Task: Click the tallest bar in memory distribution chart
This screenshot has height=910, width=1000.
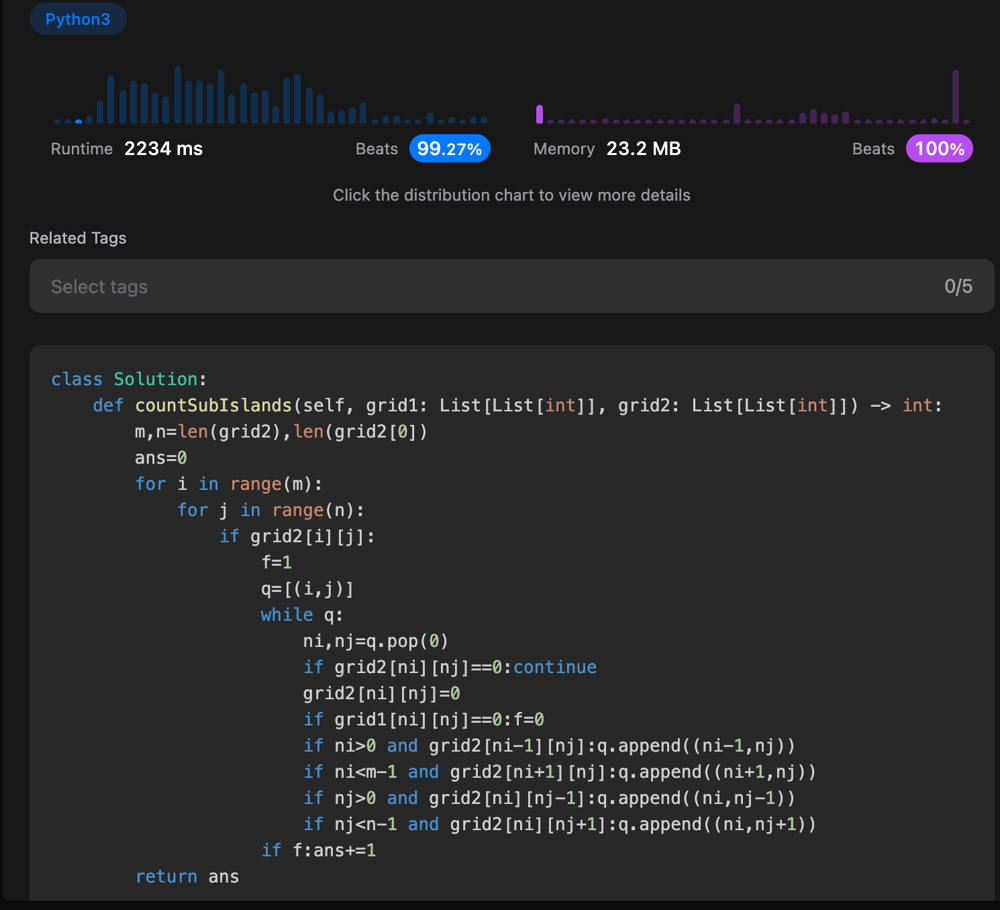Action: point(956,97)
